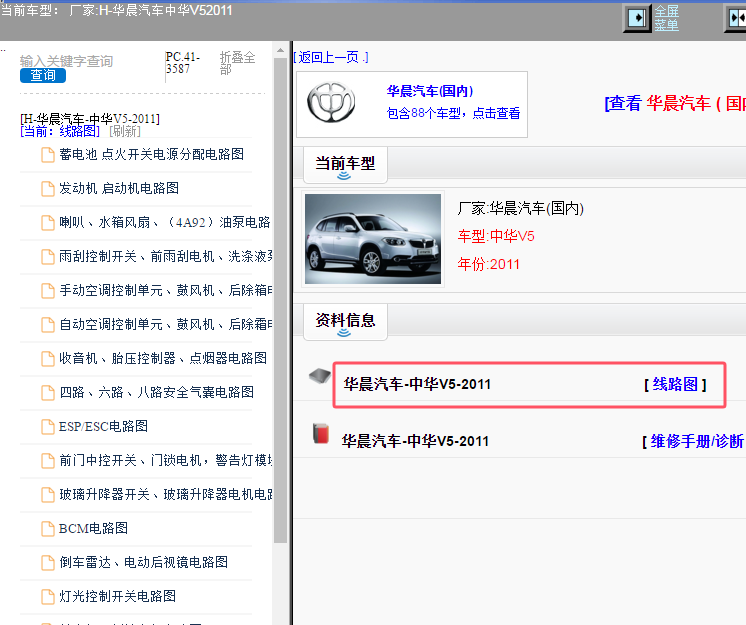Select 倒车雷达、电动后视镜电路图 entry
This screenshot has height=625, width=746.
pyautogui.click(x=143, y=562)
